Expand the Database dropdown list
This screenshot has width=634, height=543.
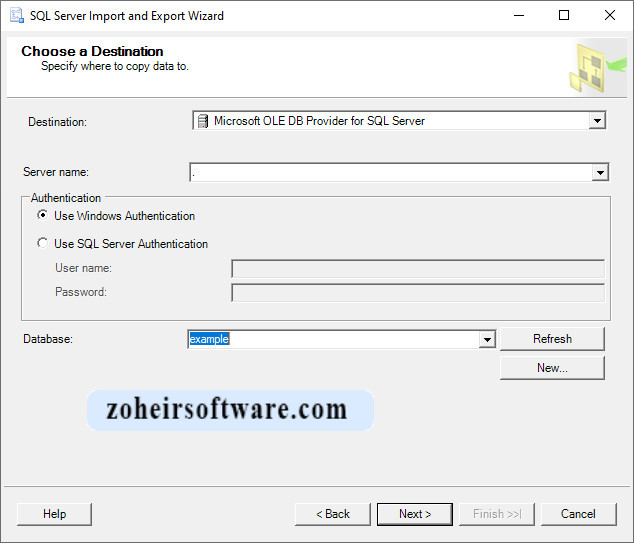(x=487, y=340)
